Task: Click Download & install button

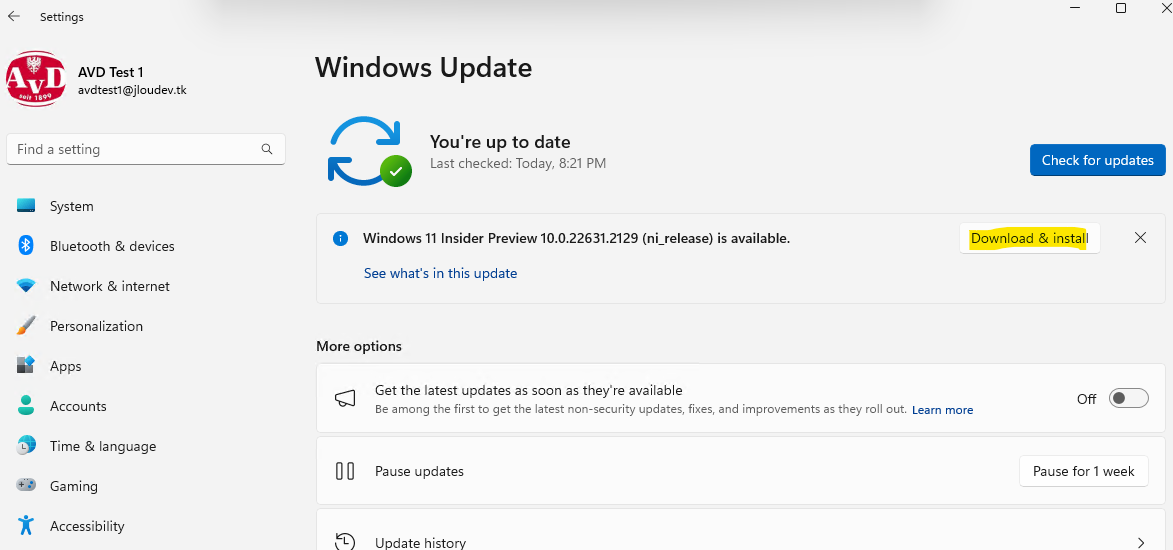Action: pos(1029,239)
